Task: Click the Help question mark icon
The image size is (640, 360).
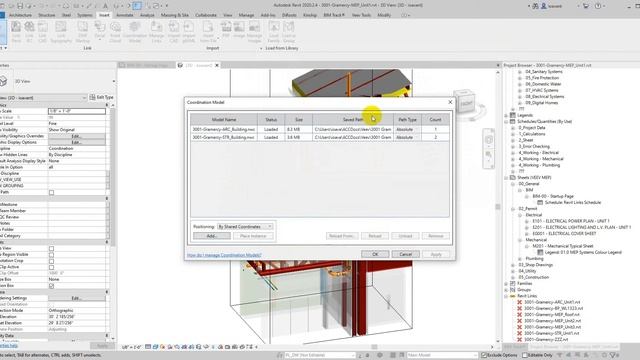Action: click(x=598, y=6)
